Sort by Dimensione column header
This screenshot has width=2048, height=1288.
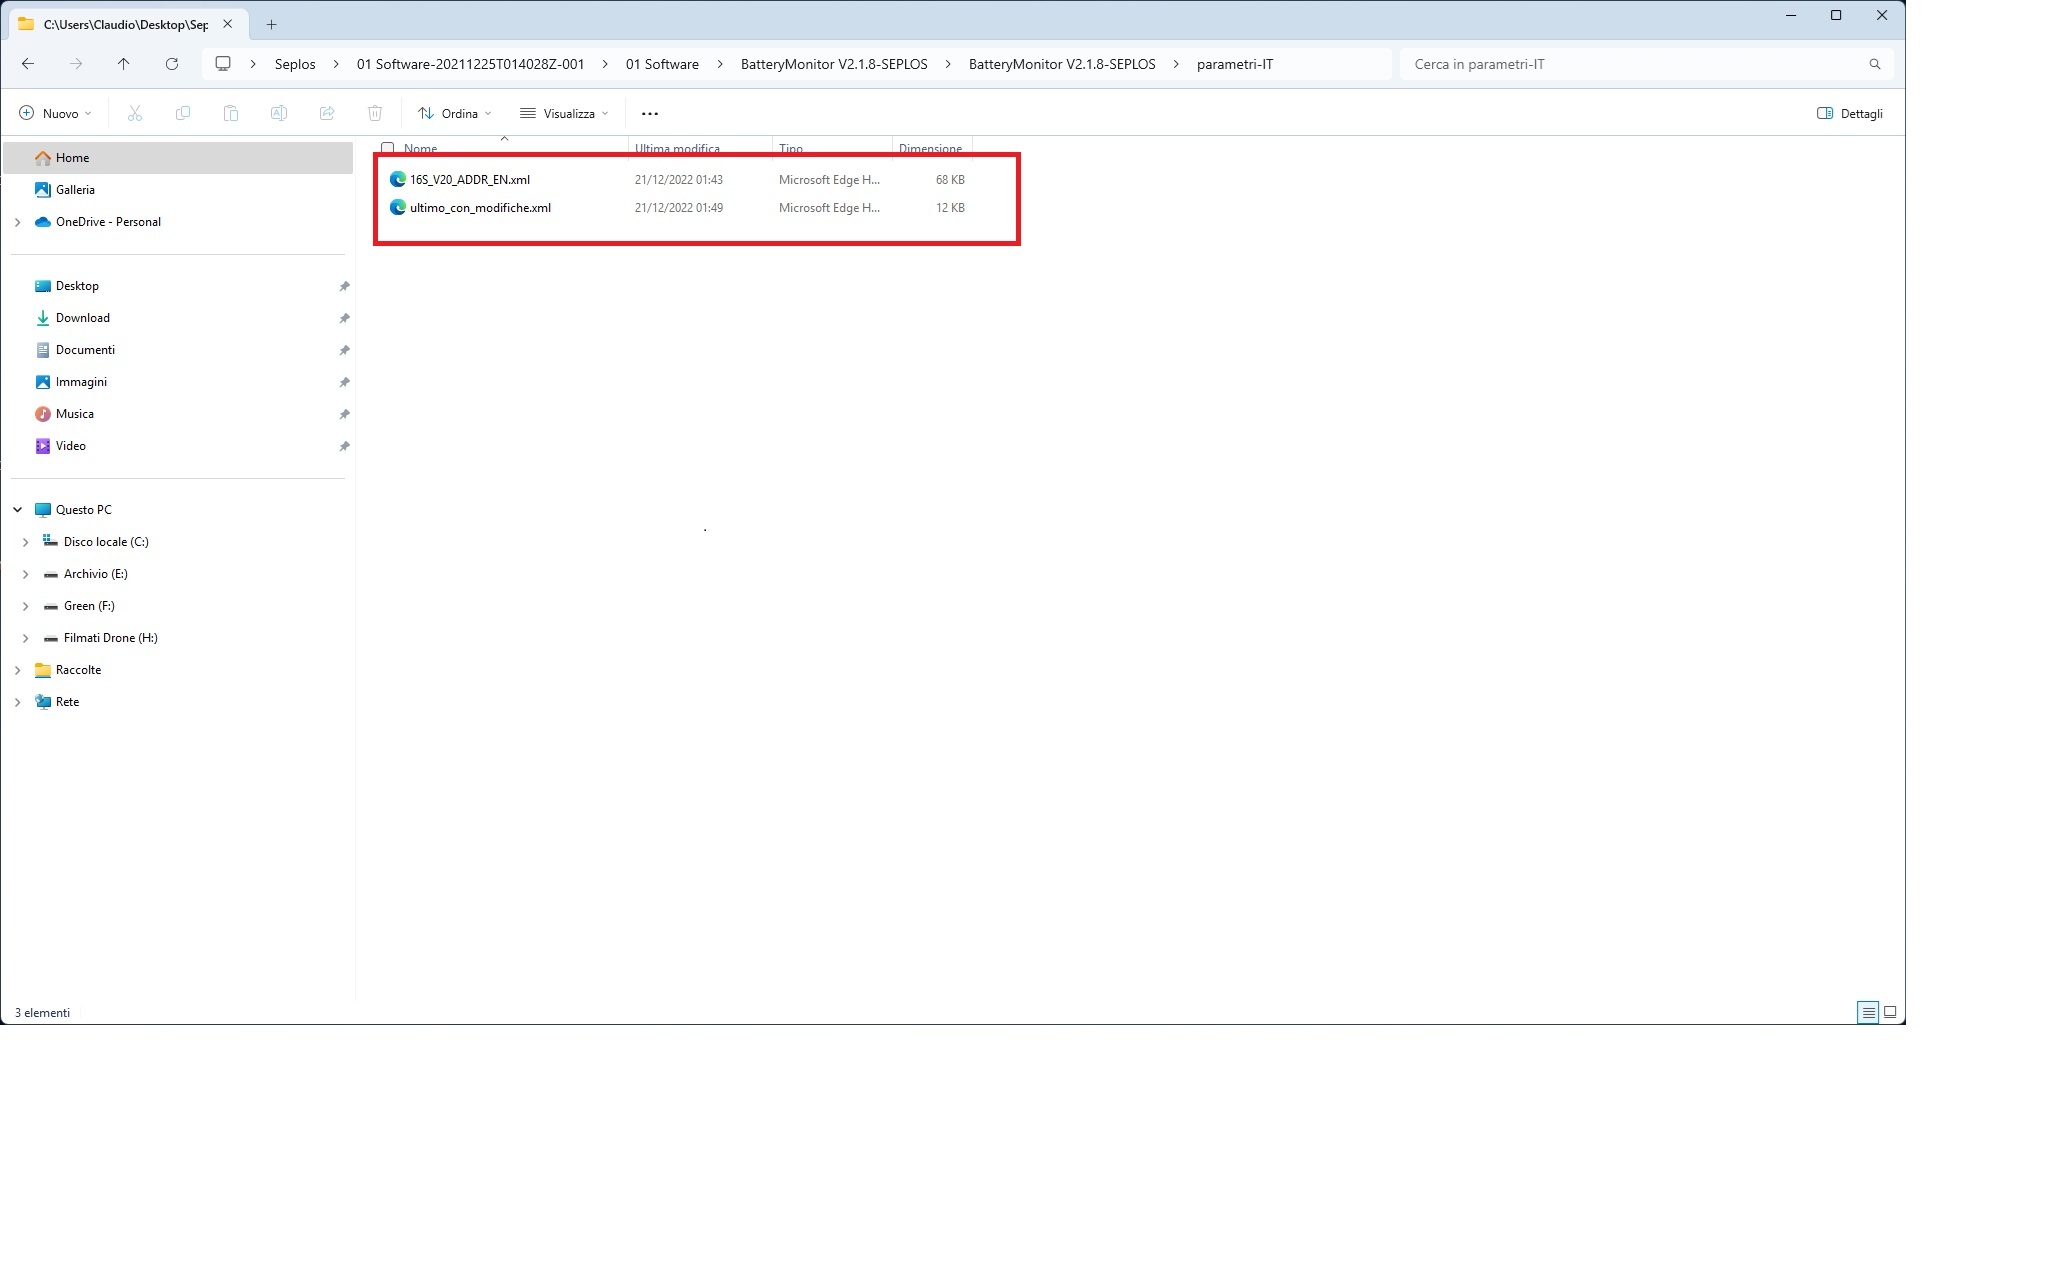click(x=930, y=148)
